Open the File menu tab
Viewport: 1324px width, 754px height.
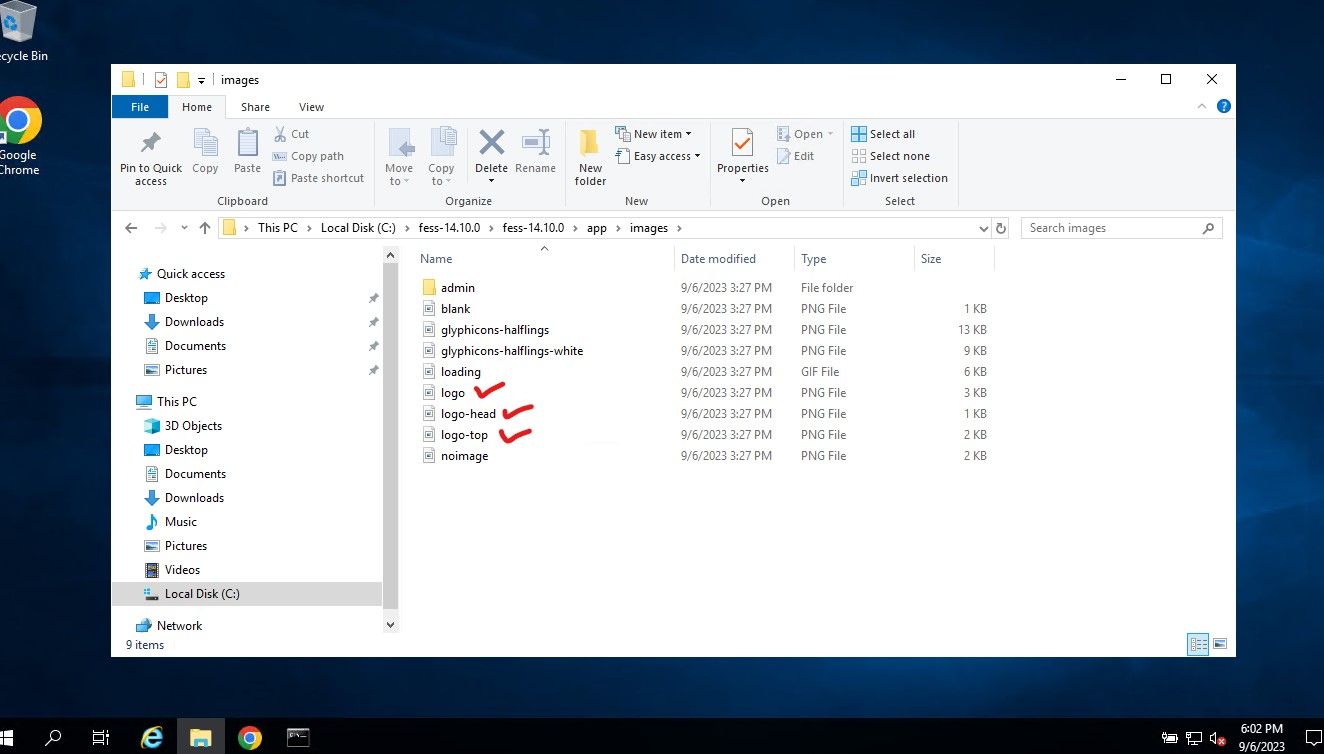[140, 107]
